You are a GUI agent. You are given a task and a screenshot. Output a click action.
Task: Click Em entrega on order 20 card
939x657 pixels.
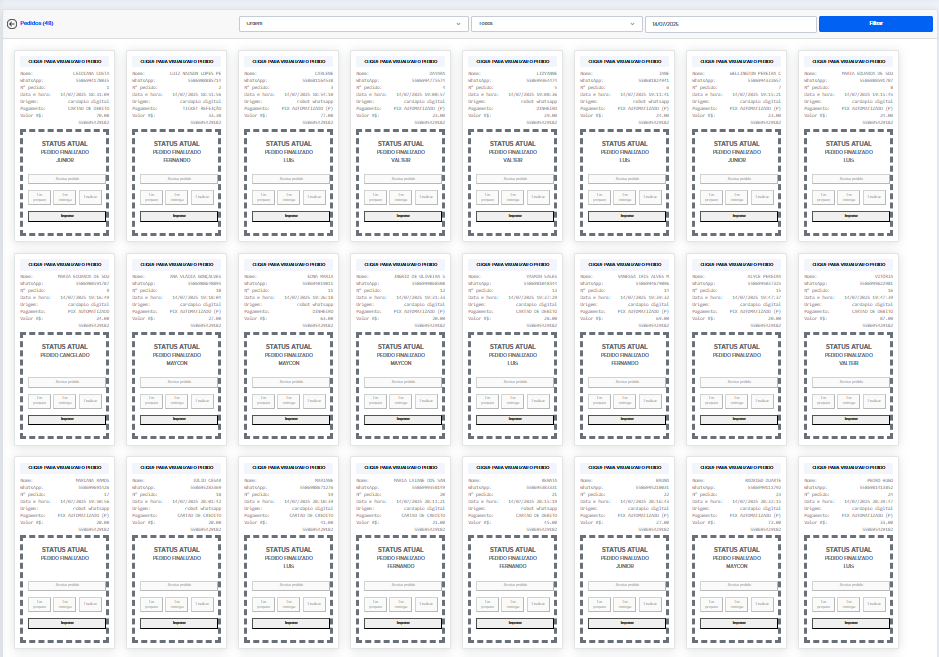point(401,604)
